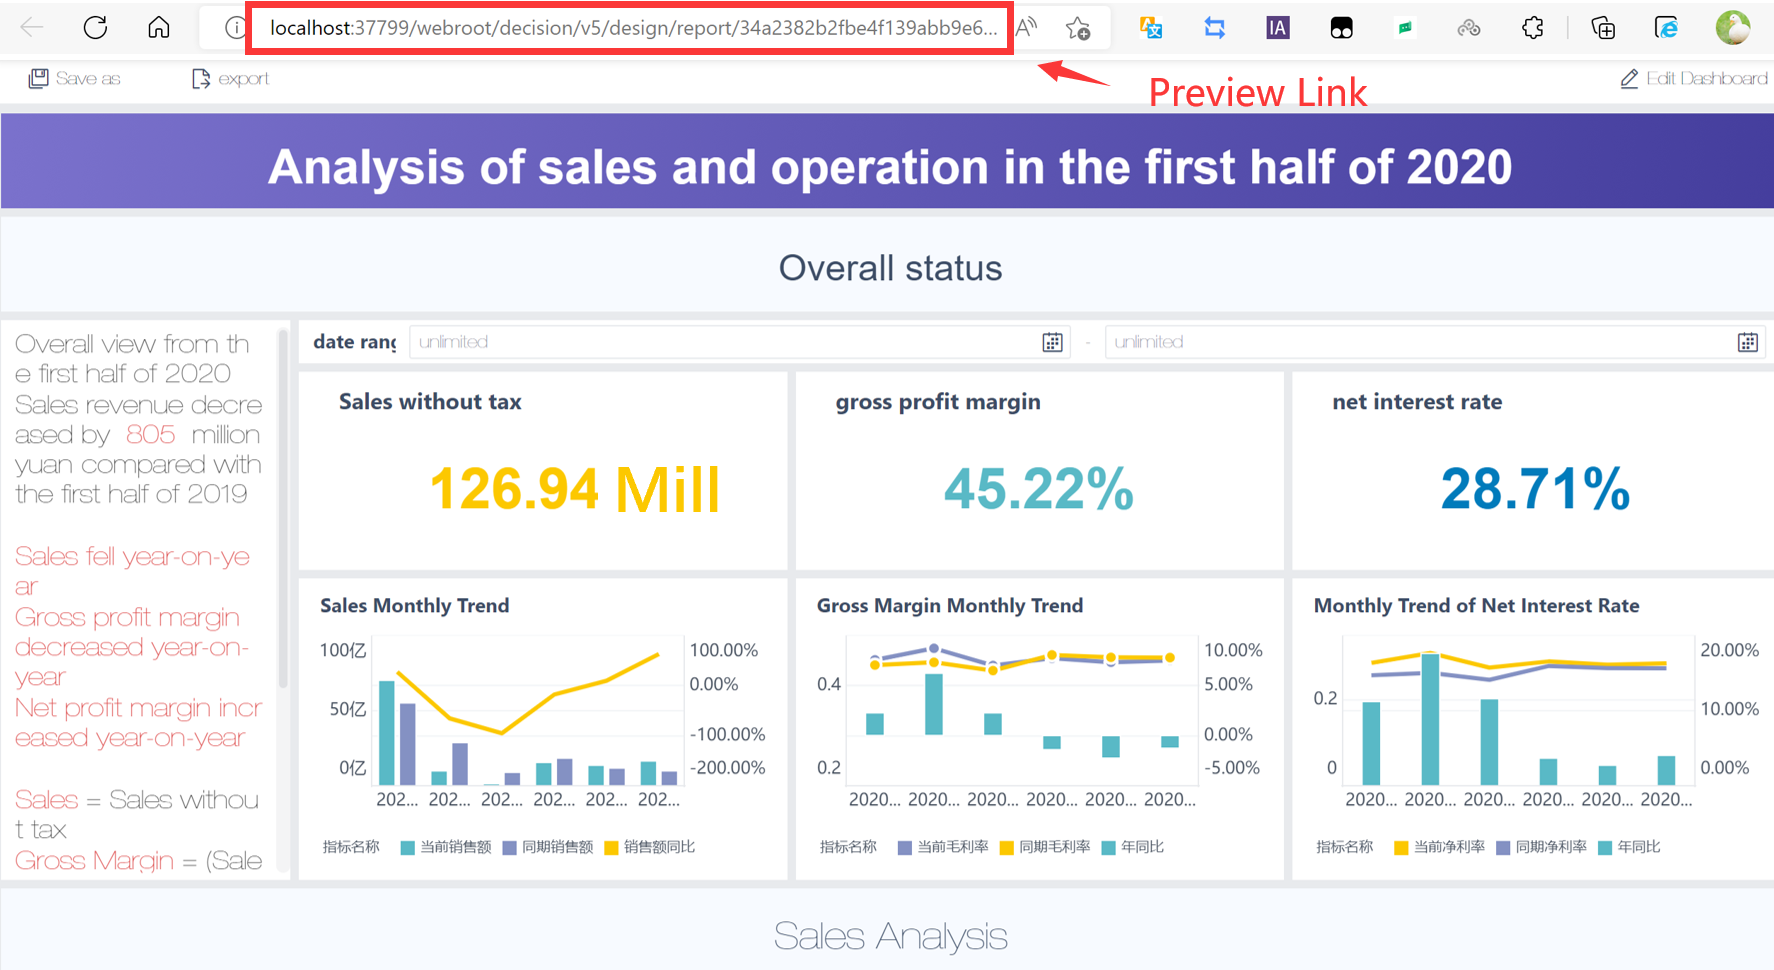The image size is (1774, 970).
Task: Open the translate extension icon
Action: [1151, 28]
